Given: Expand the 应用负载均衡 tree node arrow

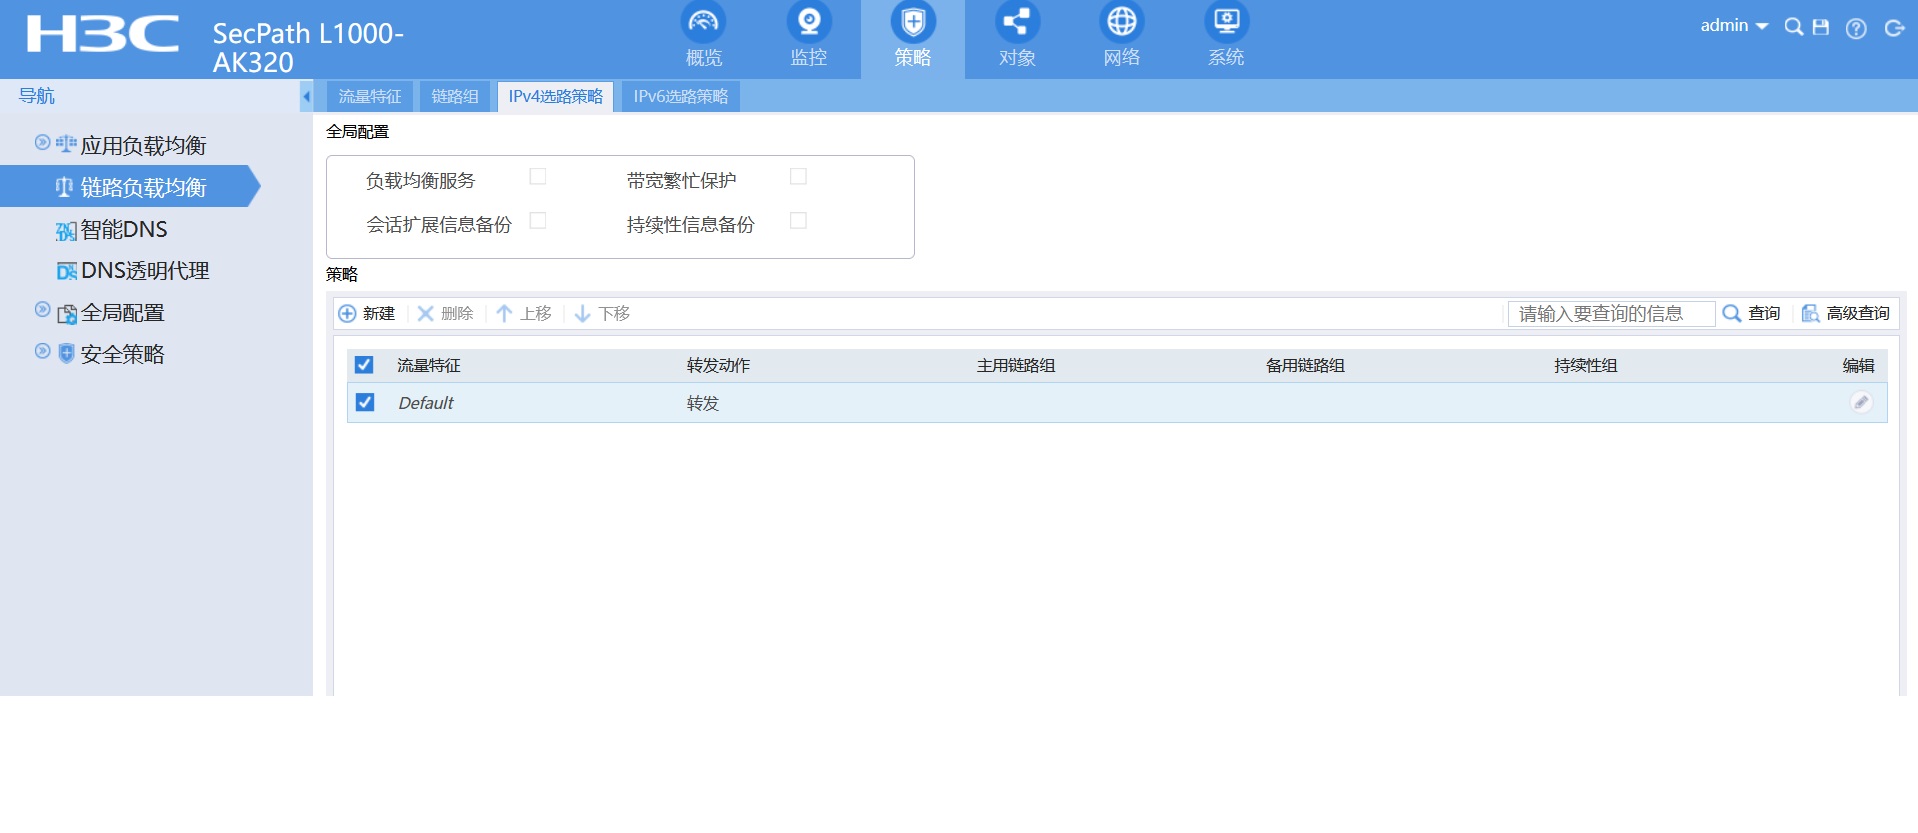Looking at the screenshot, I should [42, 142].
